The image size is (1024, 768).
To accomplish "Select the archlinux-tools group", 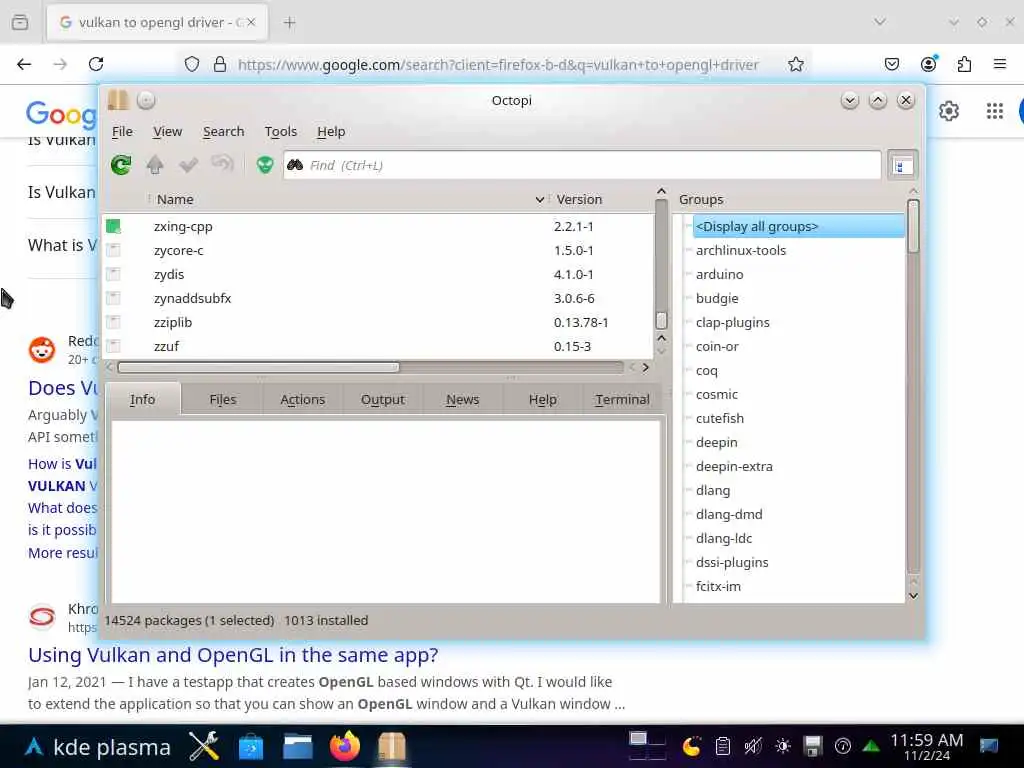I will click(x=741, y=250).
